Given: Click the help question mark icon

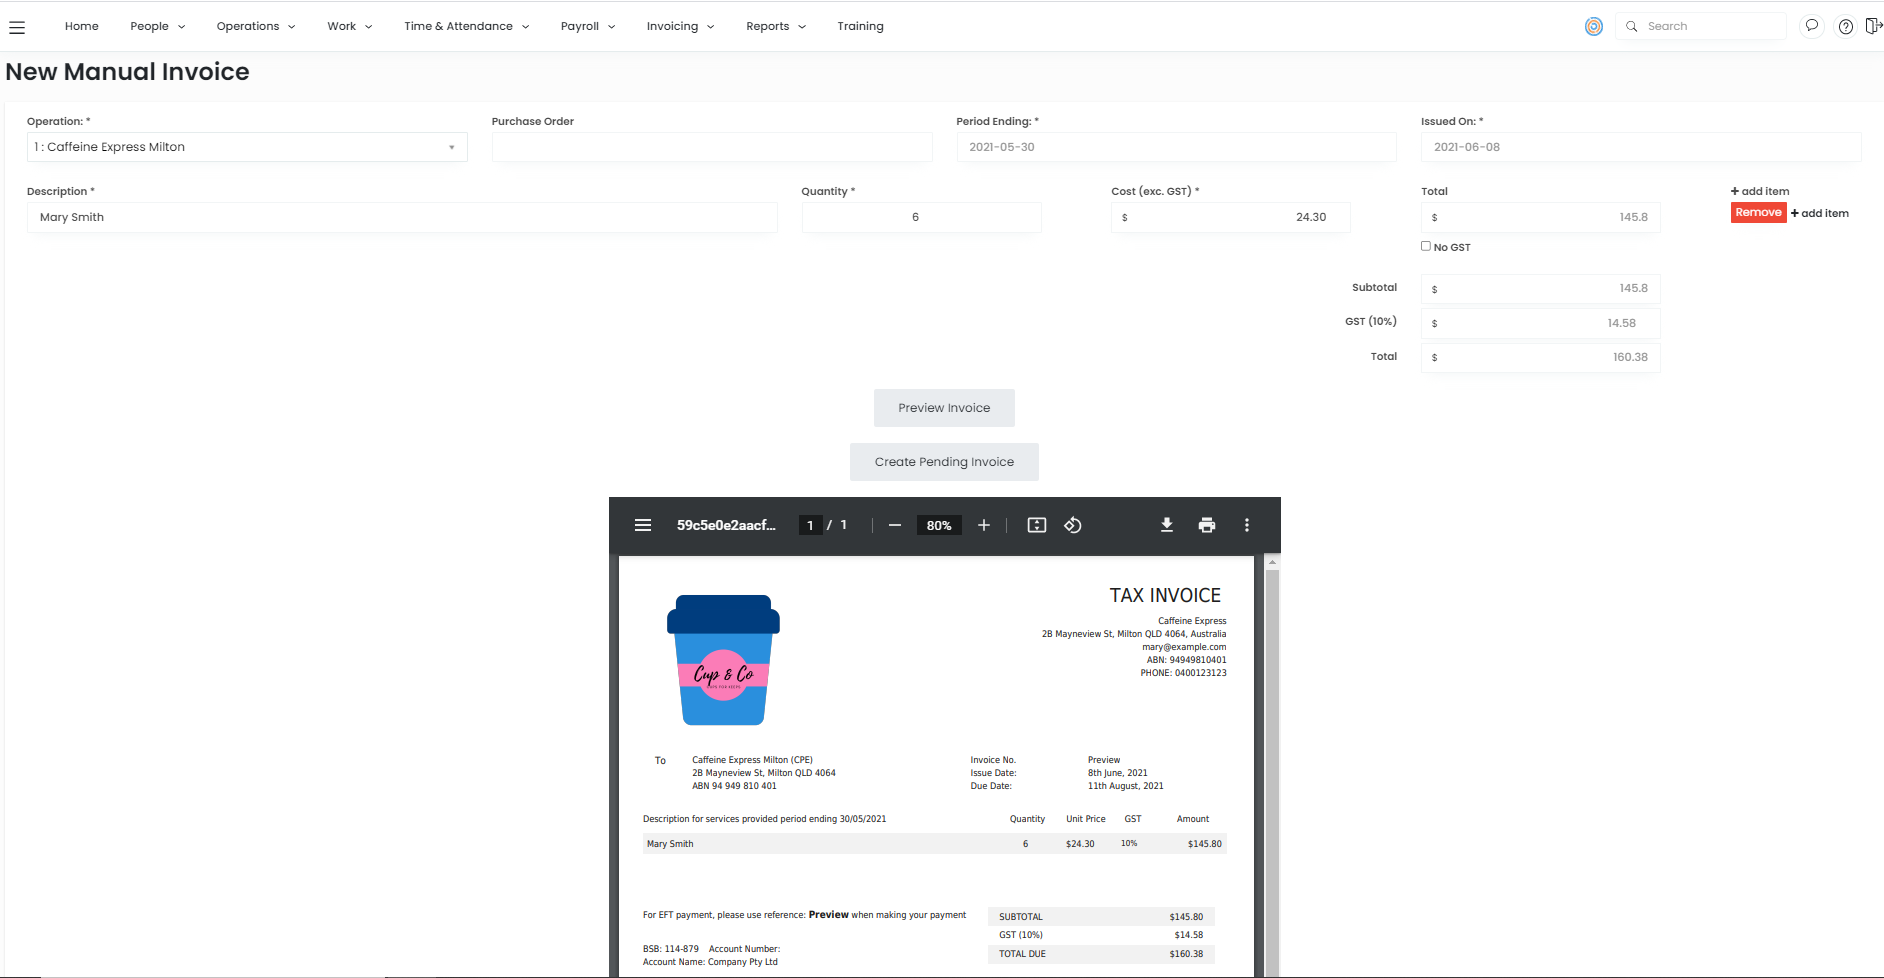Looking at the screenshot, I should coord(1845,27).
